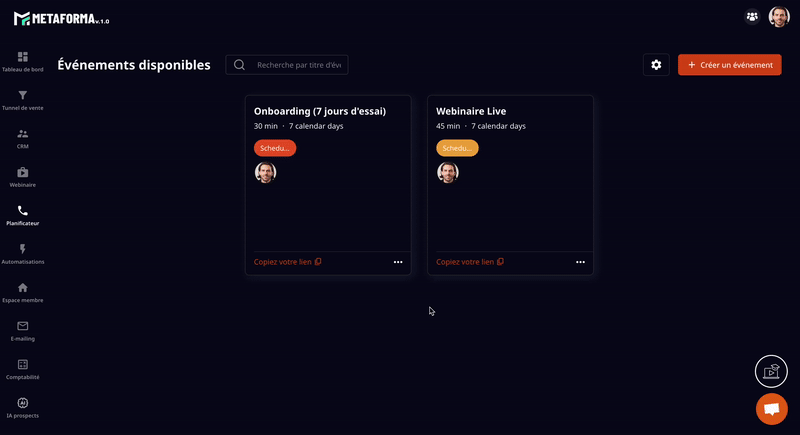
Task: Open user profile avatar menu
Action: (779, 17)
